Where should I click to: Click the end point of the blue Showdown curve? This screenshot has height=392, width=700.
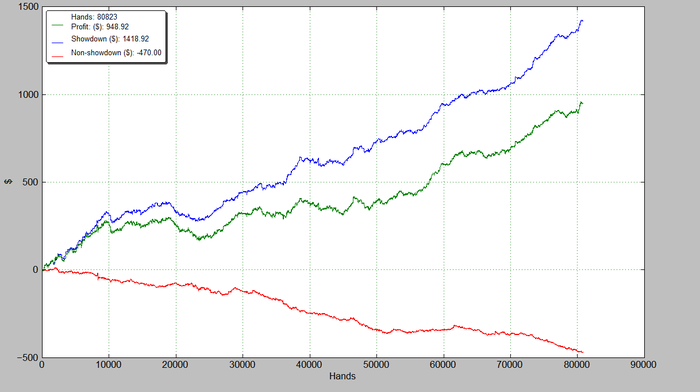point(582,21)
